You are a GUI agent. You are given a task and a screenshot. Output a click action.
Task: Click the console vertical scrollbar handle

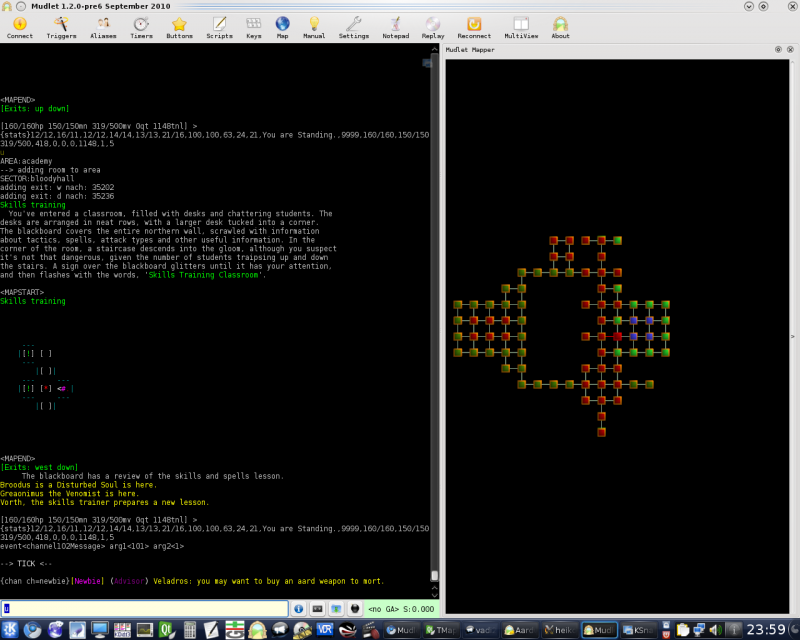[435, 576]
